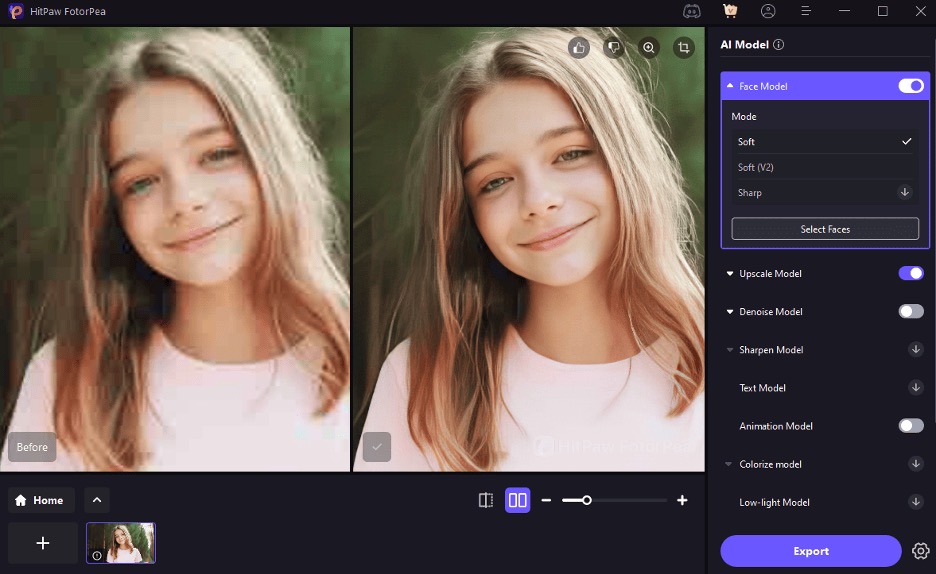936x574 pixels.
Task: Download the Sharpen Model
Action: pos(916,349)
